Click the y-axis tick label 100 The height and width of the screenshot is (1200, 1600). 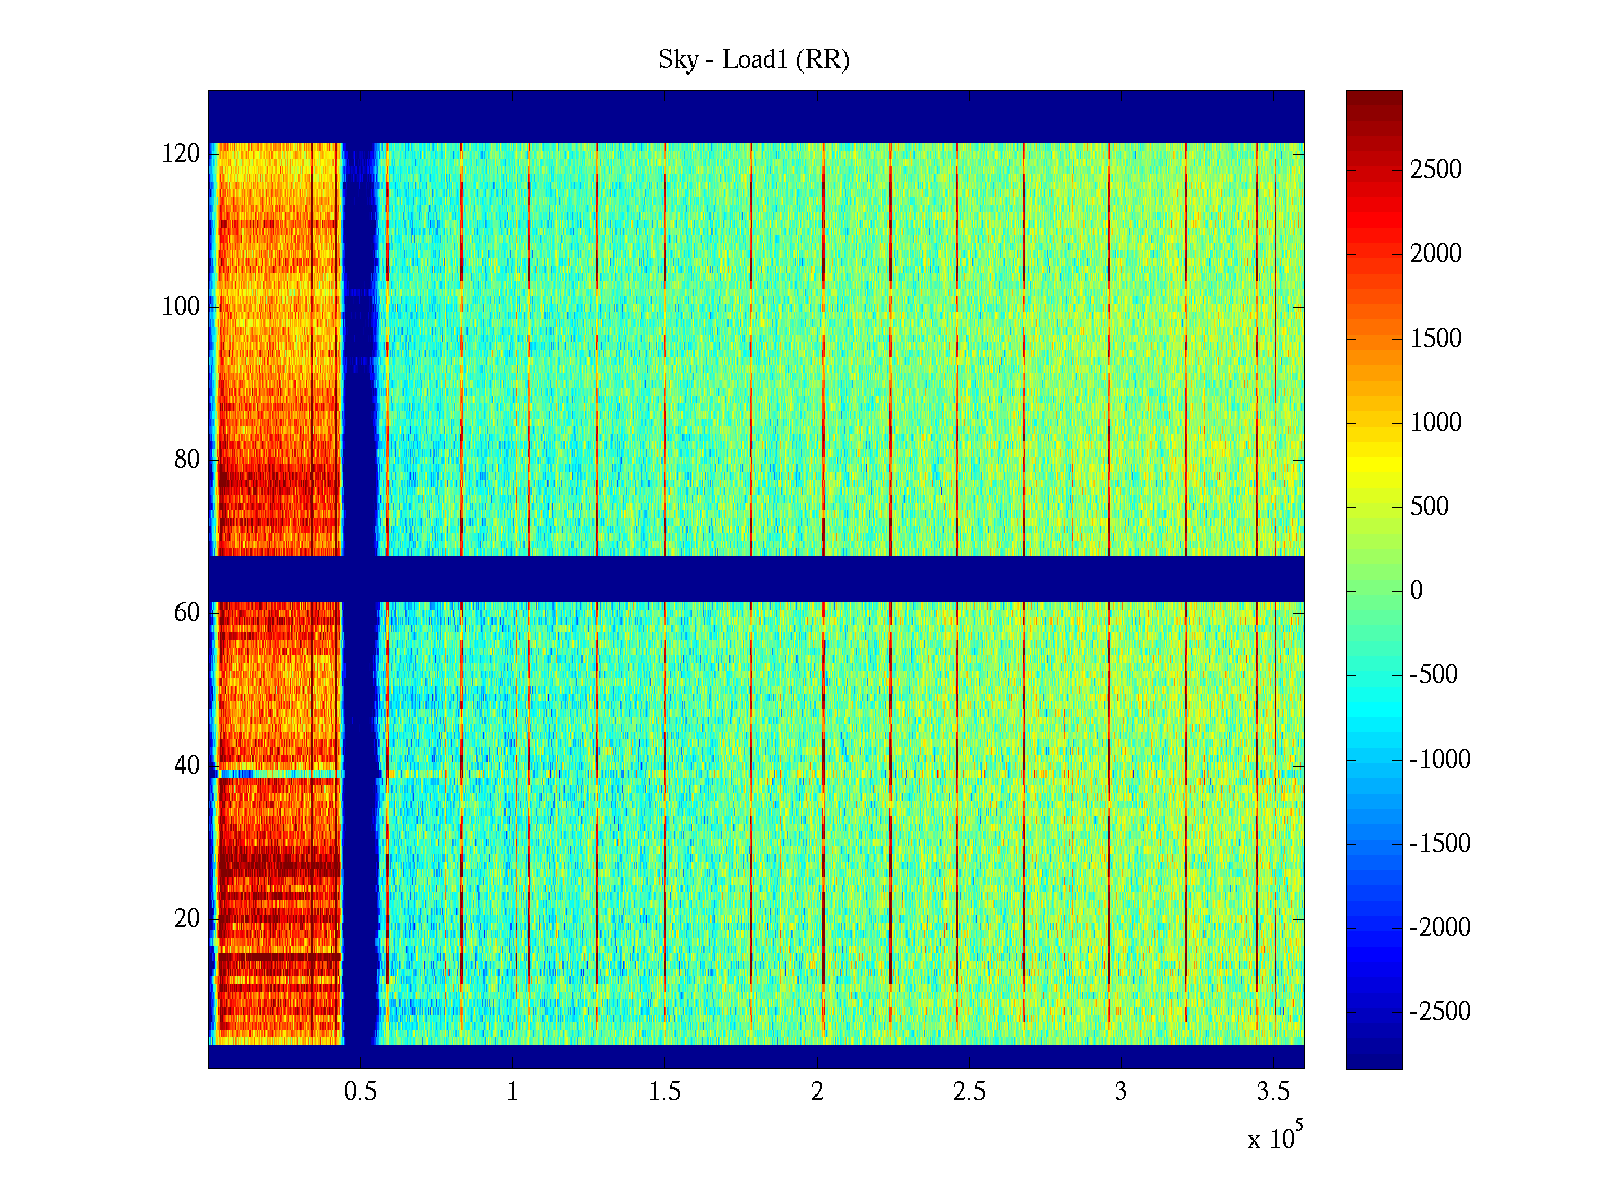[x=180, y=307]
